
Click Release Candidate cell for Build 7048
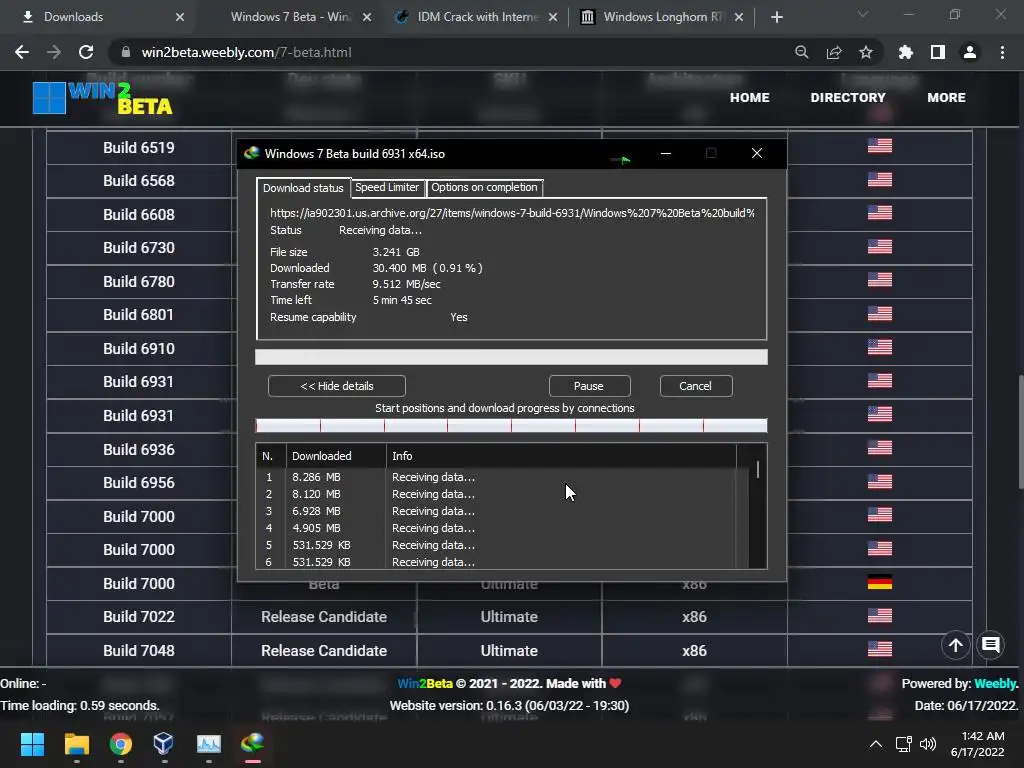coord(324,651)
